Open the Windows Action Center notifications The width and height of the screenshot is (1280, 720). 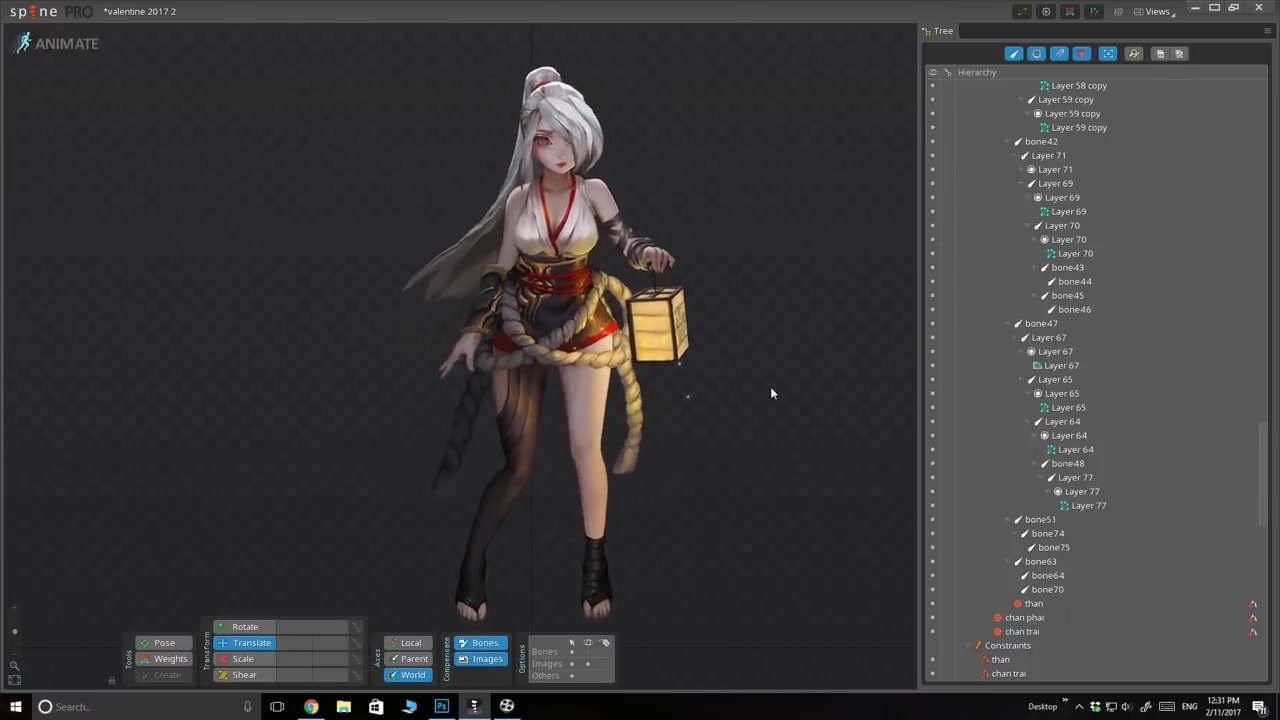[1259, 707]
